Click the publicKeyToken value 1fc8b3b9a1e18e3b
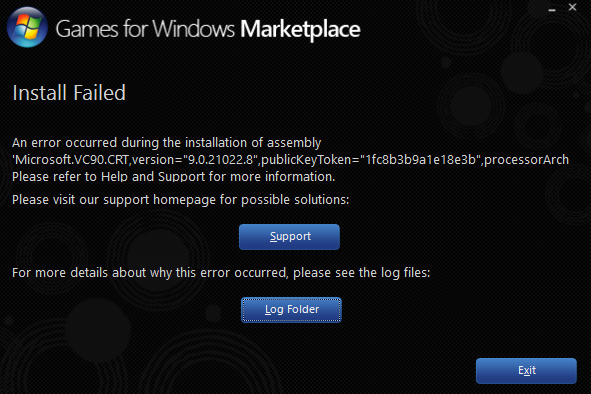This screenshot has height=394, width=591. point(422,160)
